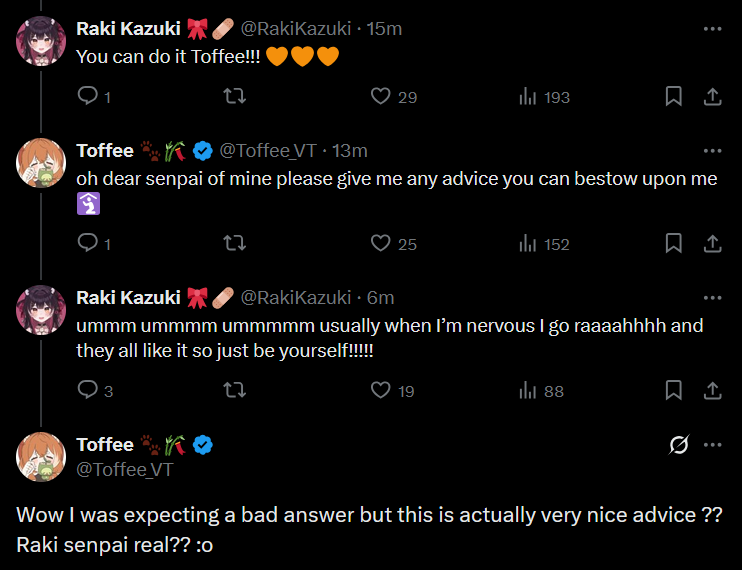
Task: Bookmark Raki's "You can do it Toffee" tweet
Action: (x=674, y=97)
